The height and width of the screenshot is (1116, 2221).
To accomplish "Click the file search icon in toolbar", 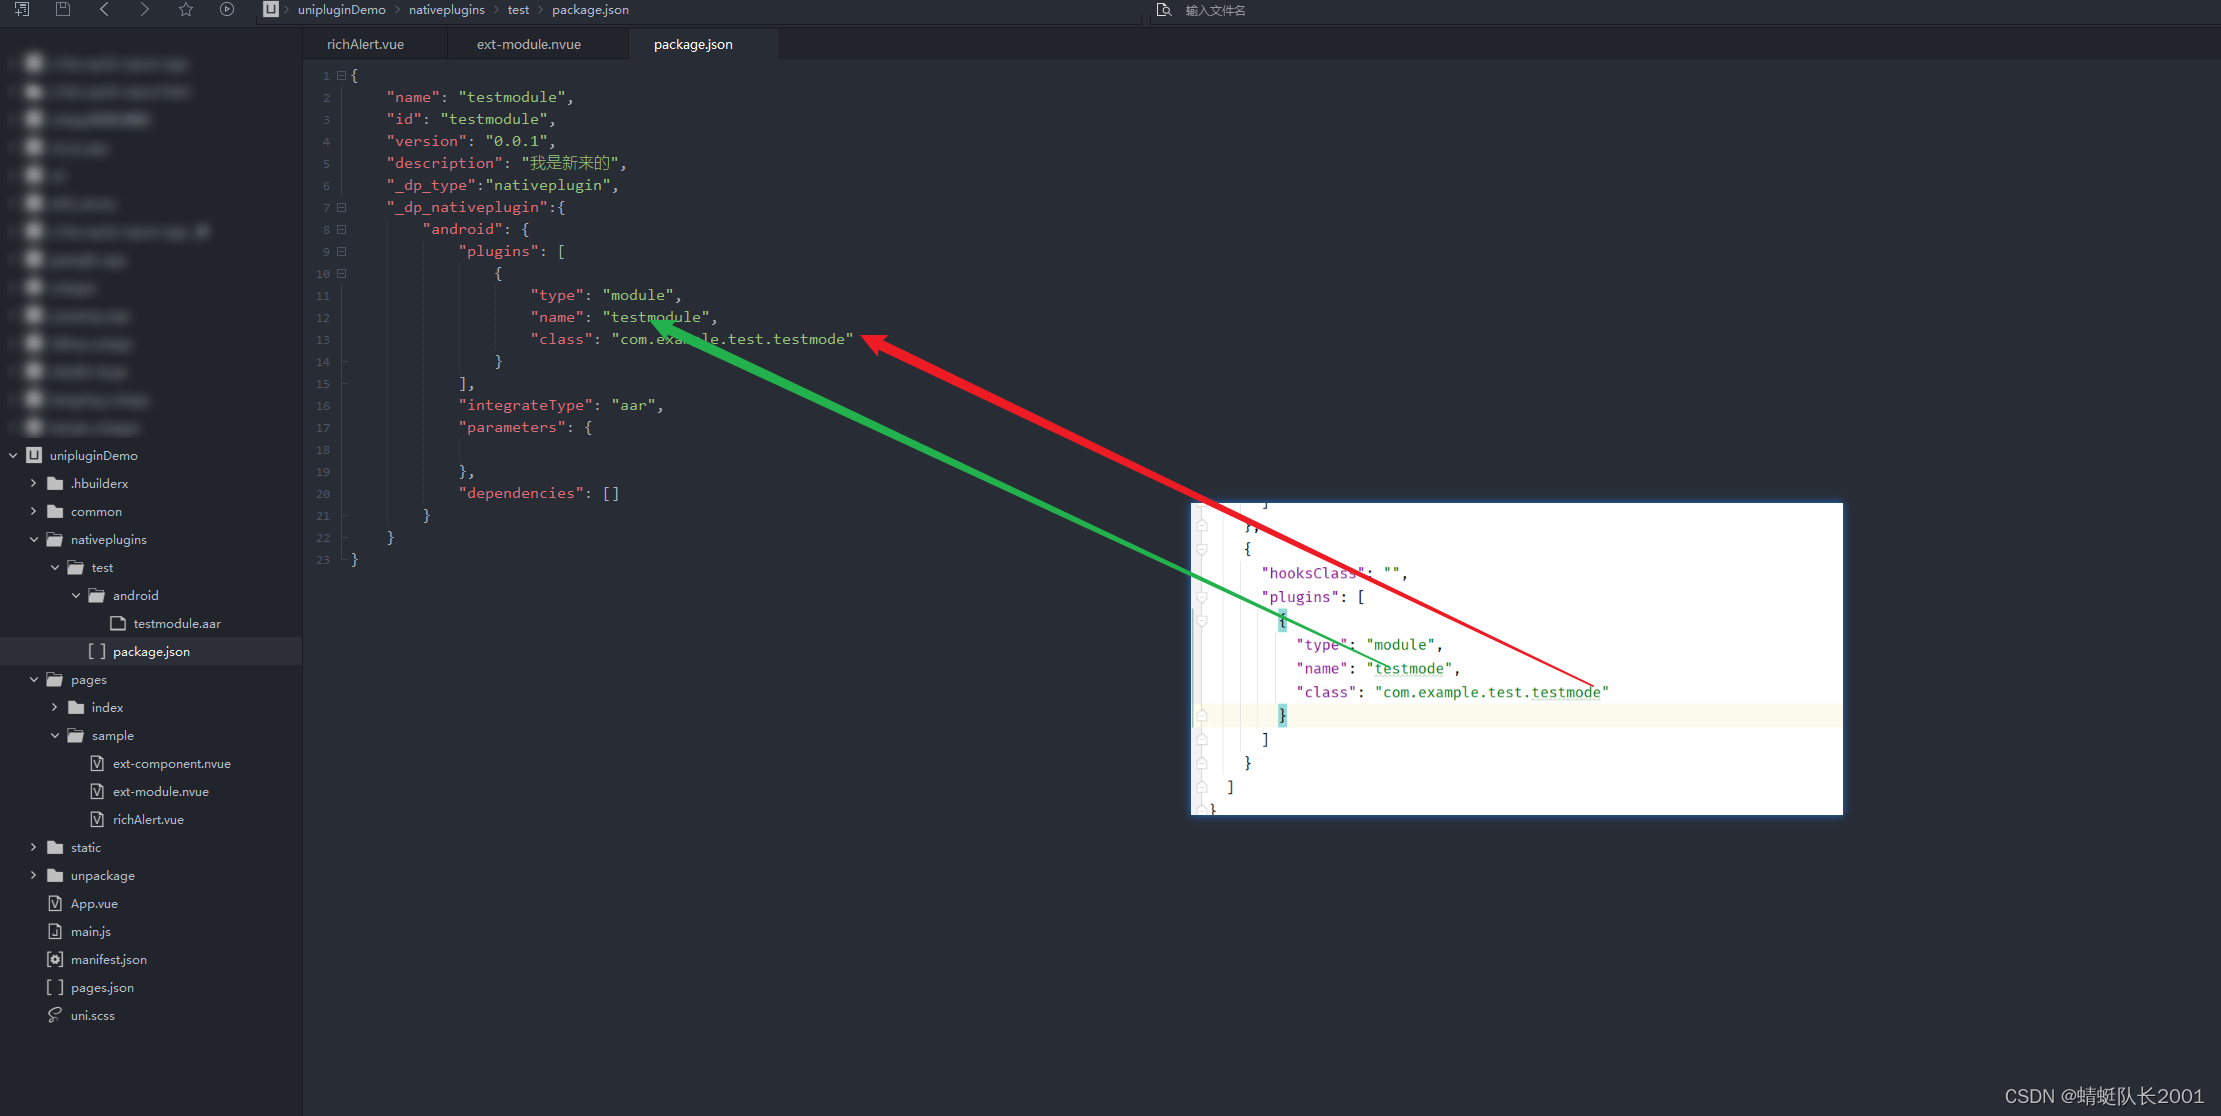I will [x=1163, y=10].
